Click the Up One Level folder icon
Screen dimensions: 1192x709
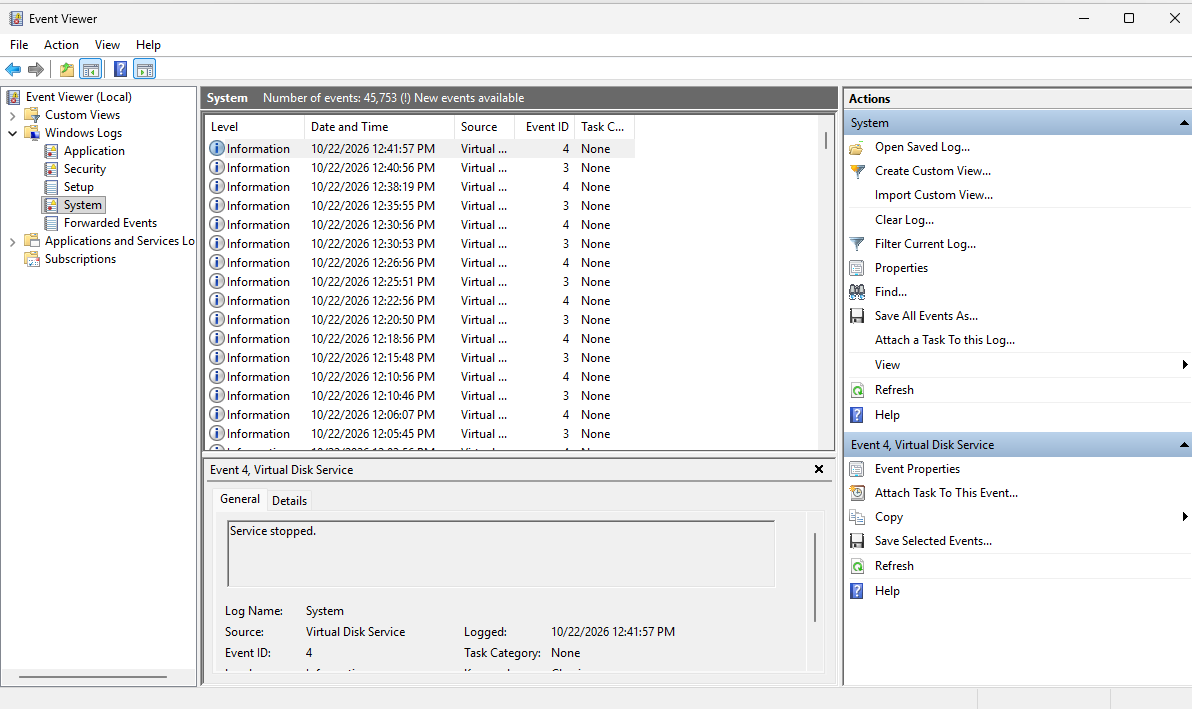[x=67, y=69]
